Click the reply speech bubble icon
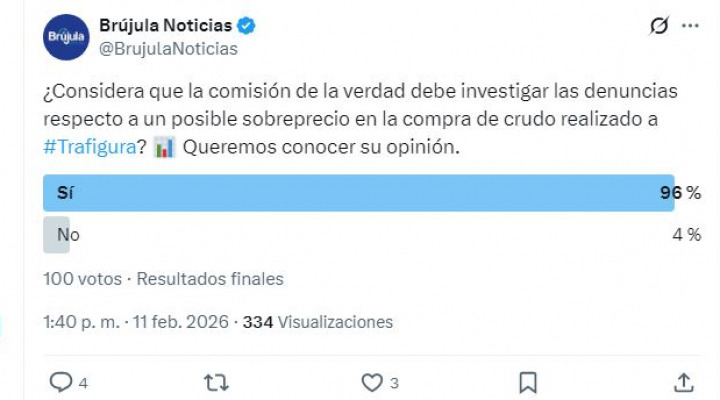Image resolution: width=720 pixels, height=400 pixels. pyautogui.click(x=61, y=381)
